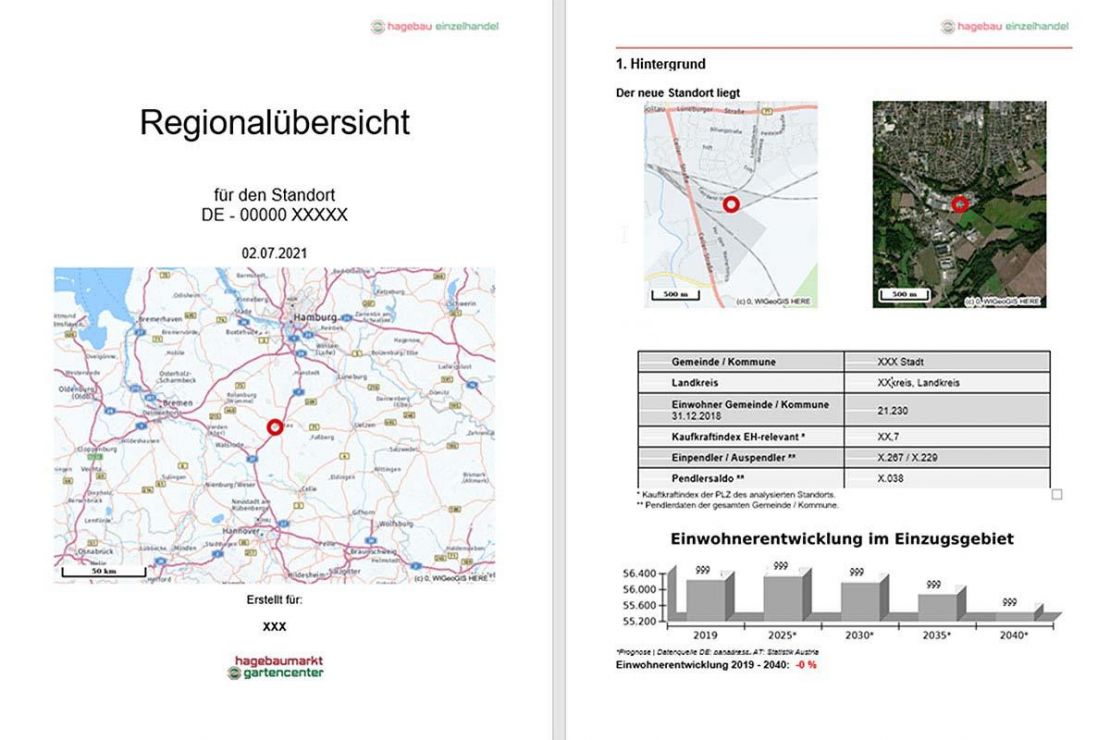Screen dimensions: 1110x740
Task: Select the 'Einwohner Gemeinde / Kommune' cell
Action: point(741,410)
